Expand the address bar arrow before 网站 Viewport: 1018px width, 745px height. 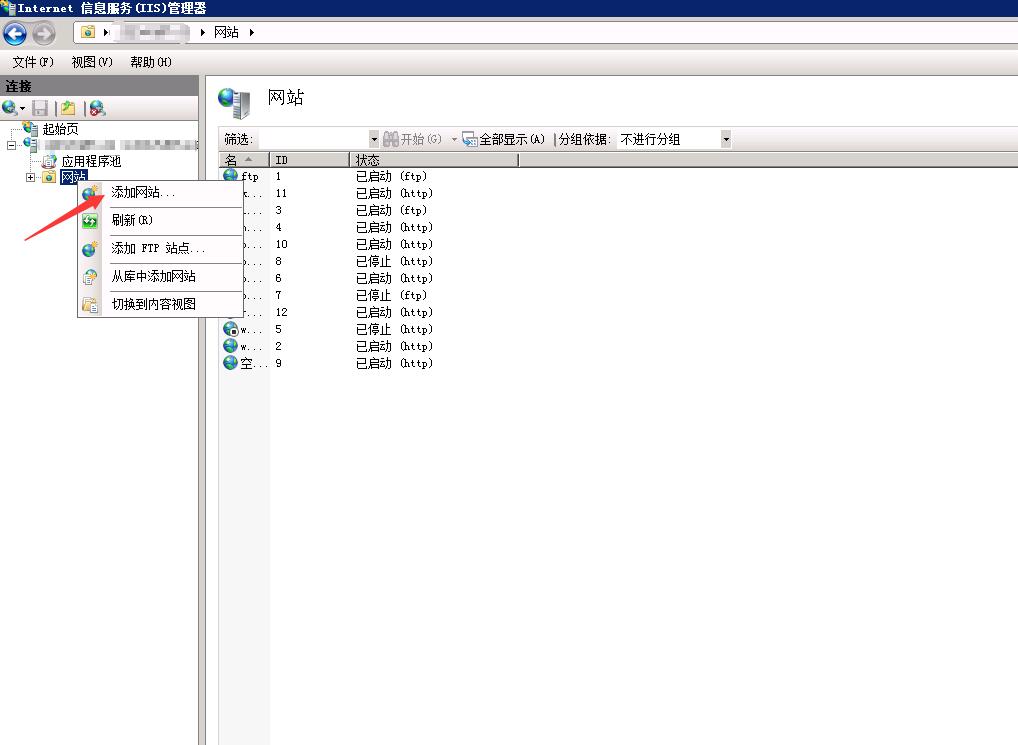(x=203, y=32)
